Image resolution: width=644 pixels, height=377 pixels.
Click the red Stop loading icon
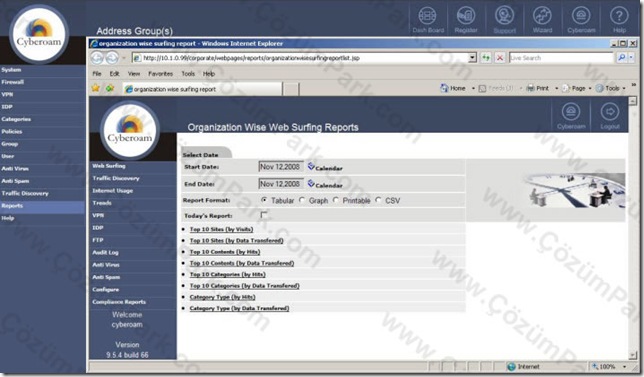[x=499, y=58]
